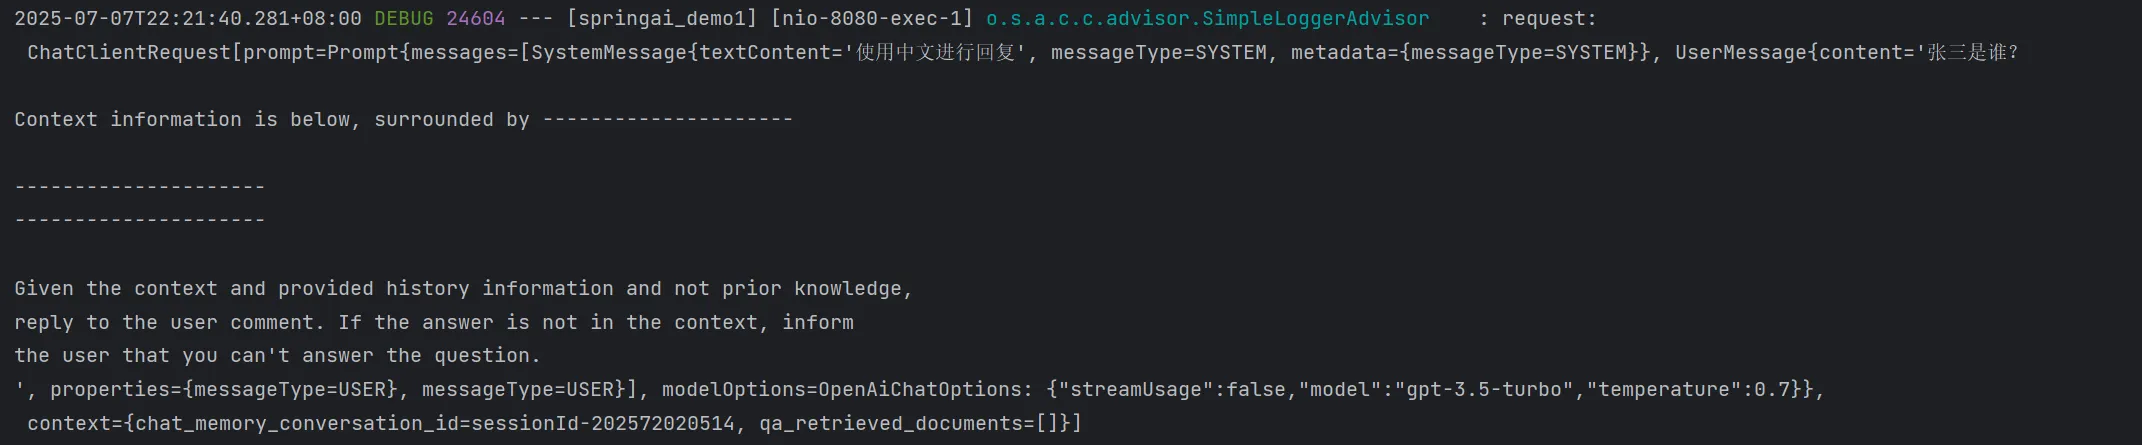
Task: Click the process ID 24604
Action: (x=476, y=18)
